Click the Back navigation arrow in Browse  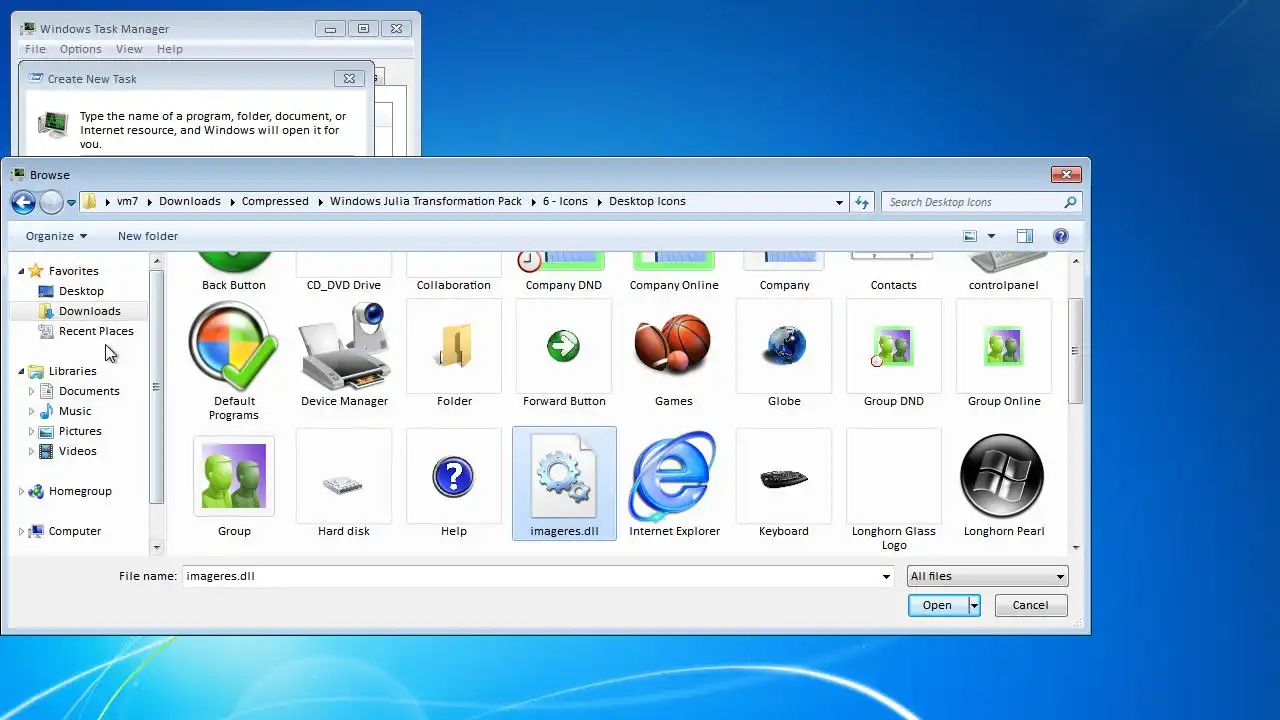[23, 202]
